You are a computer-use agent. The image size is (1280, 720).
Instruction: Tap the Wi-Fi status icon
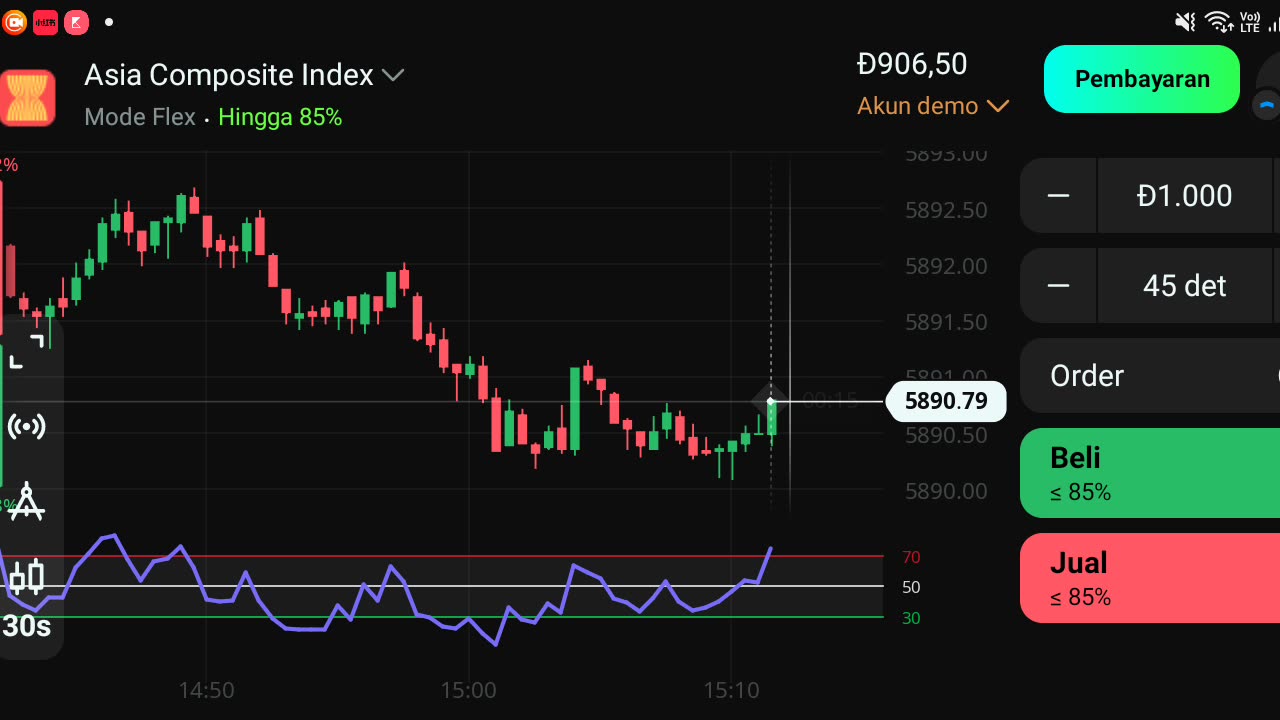[x=1218, y=22]
